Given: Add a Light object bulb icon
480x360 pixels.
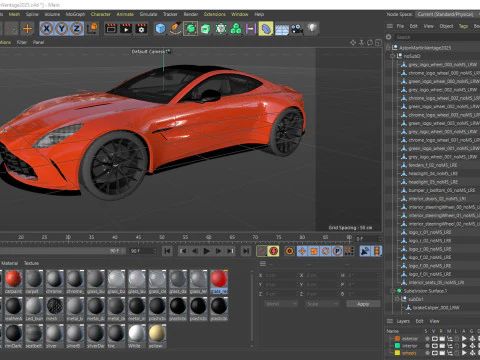Looking at the screenshot, I should click(312, 29).
